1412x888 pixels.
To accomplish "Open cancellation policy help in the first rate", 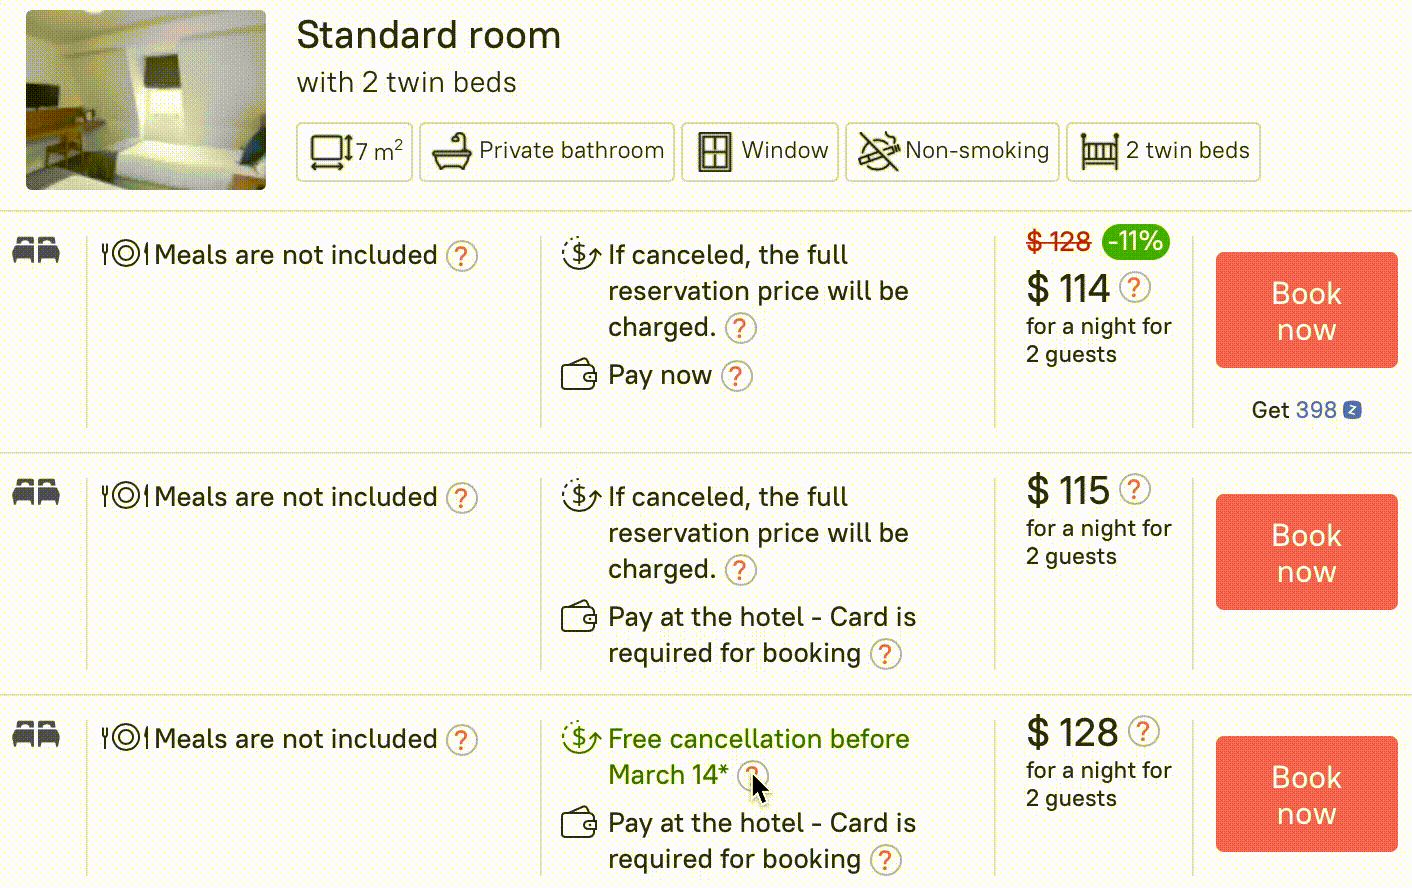I will coord(740,328).
